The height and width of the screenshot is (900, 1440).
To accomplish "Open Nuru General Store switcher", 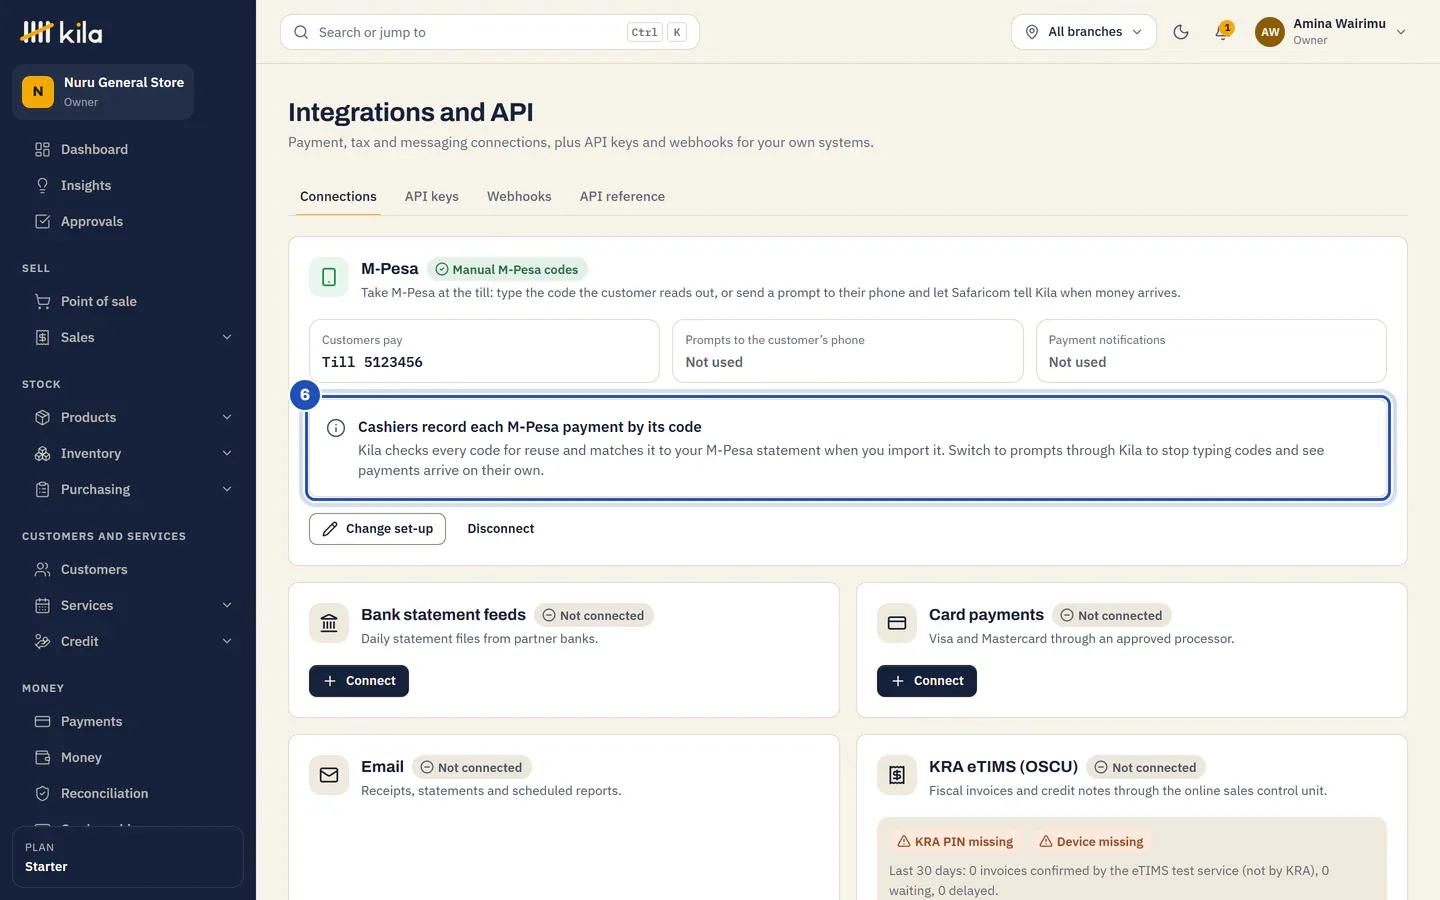I will tap(103, 92).
